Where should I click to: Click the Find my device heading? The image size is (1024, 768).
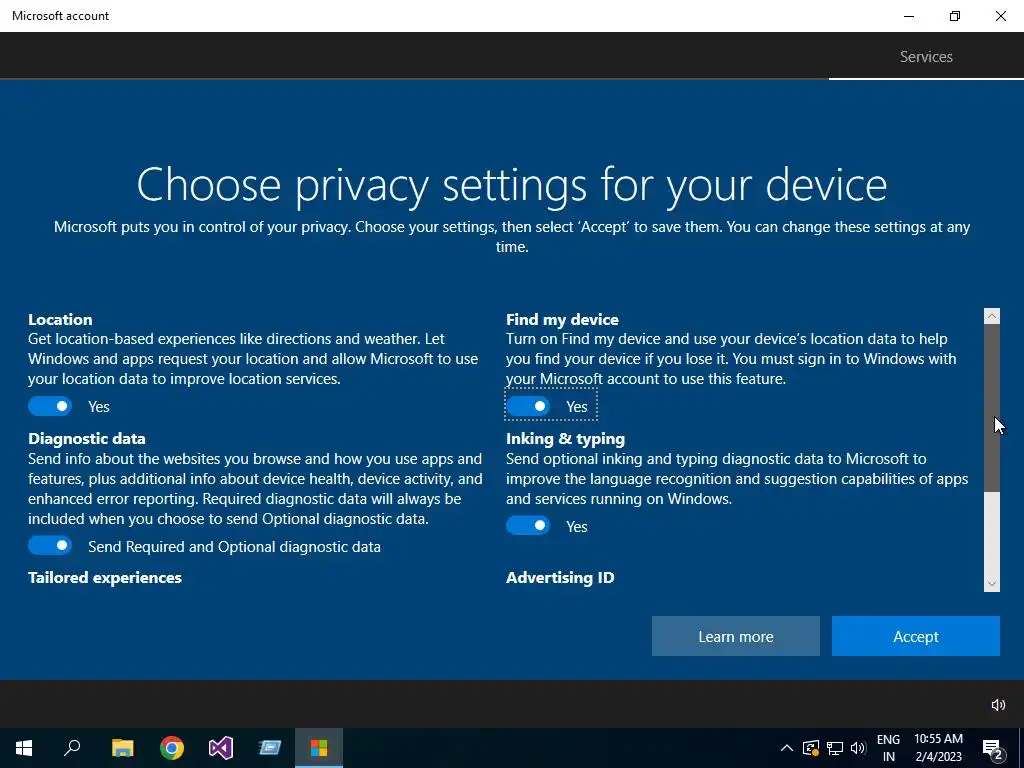[x=562, y=319]
